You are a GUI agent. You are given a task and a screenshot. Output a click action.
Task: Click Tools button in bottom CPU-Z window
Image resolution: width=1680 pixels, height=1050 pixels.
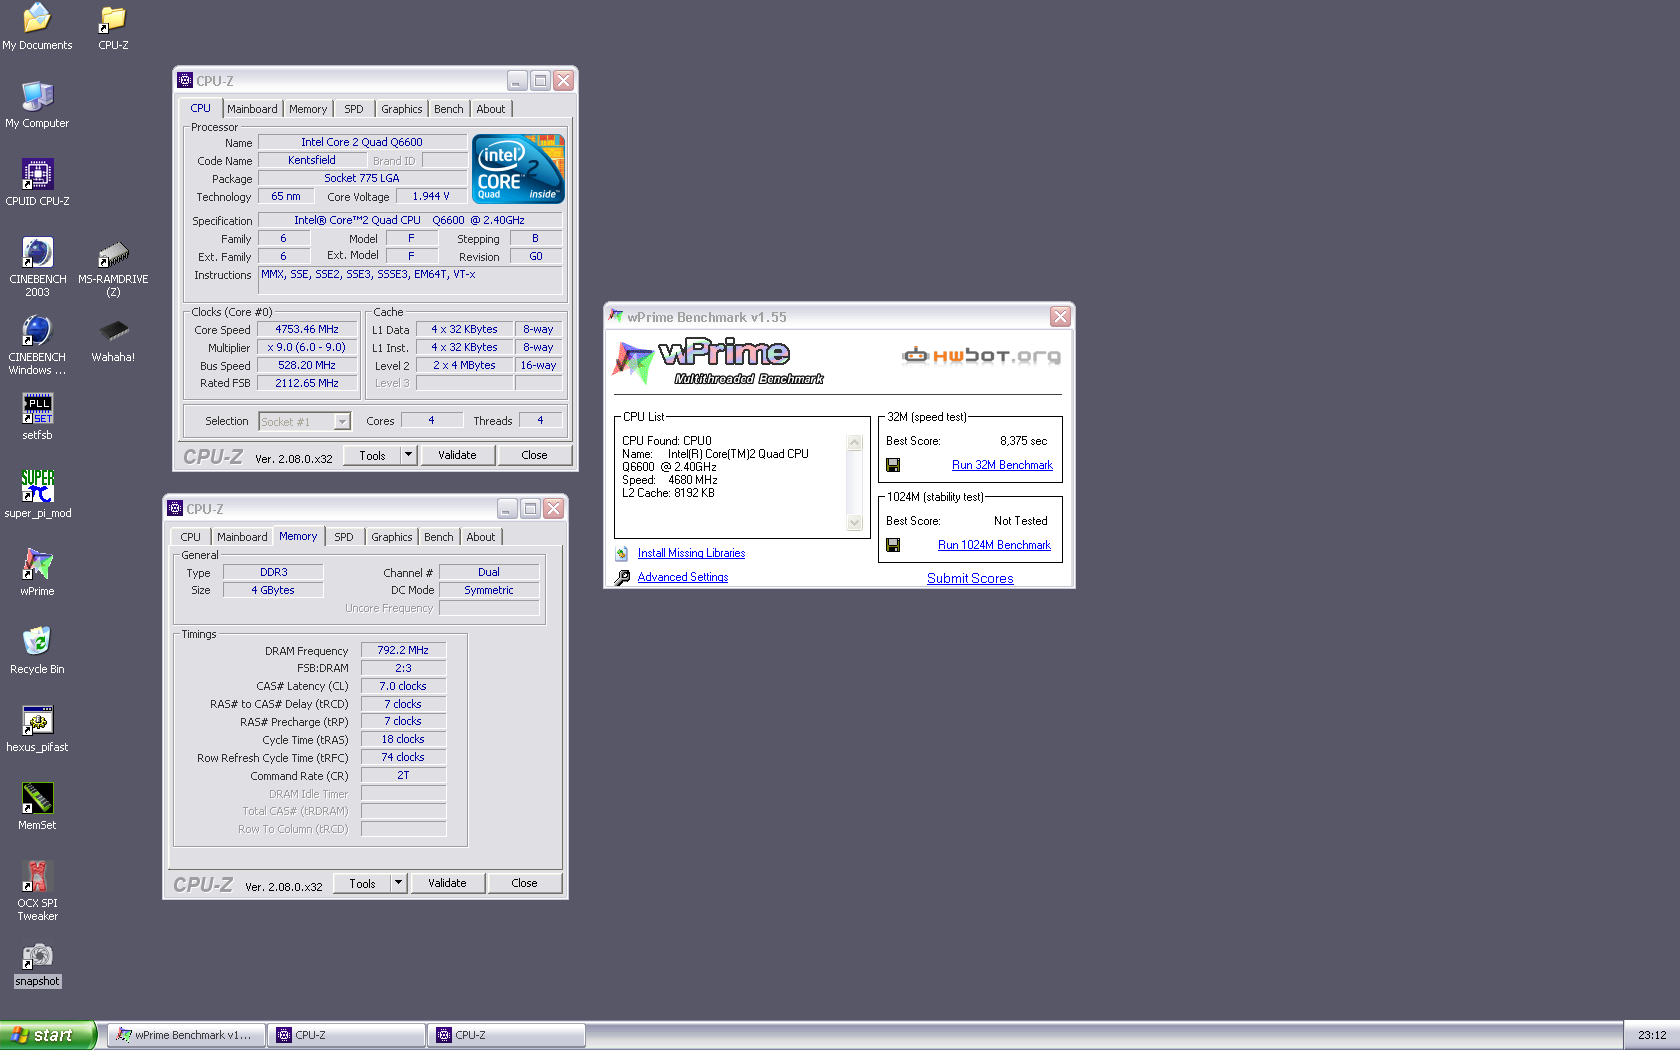tap(362, 883)
